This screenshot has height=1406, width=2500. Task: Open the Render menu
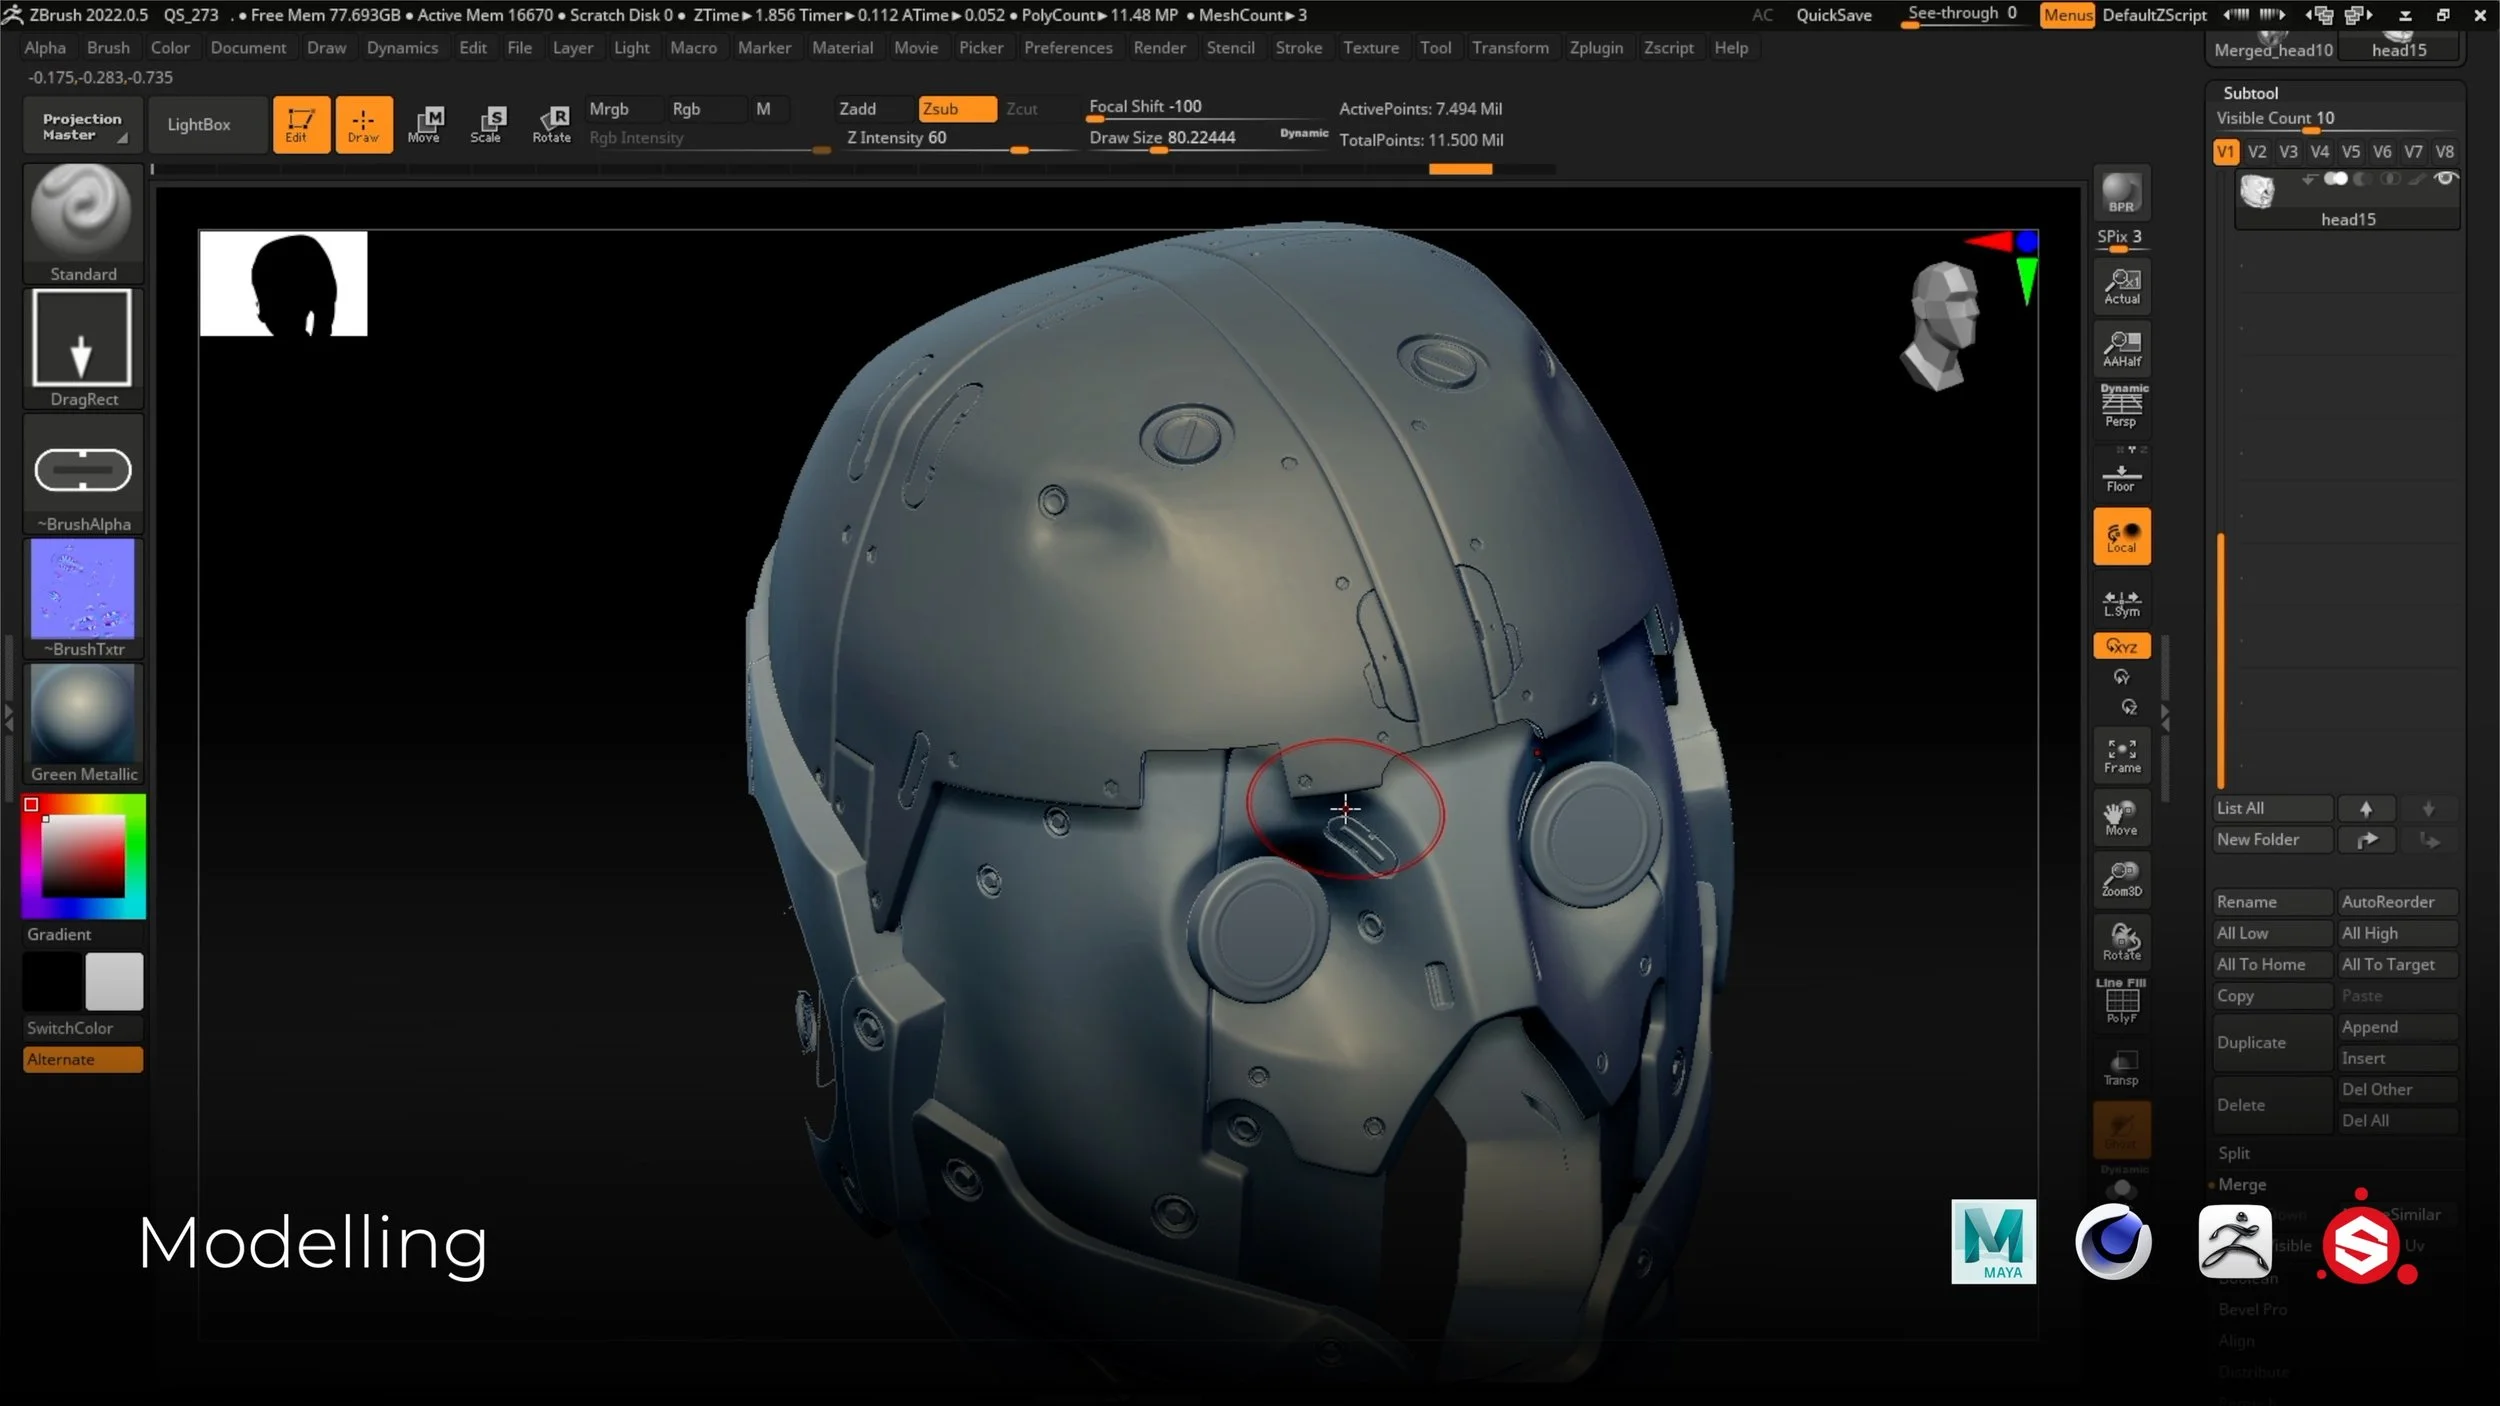coord(1159,47)
